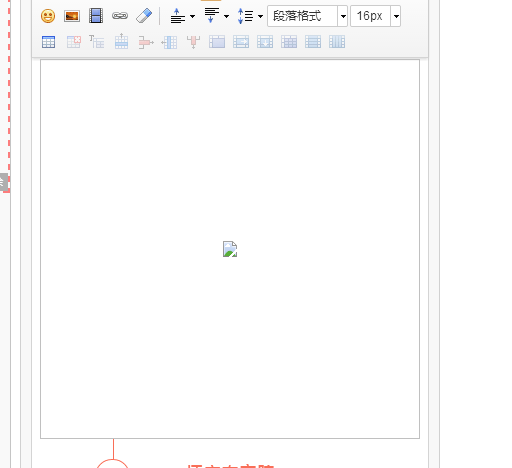Add a hyperlink using the chain icon
The image size is (512, 468).
[120, 16]
